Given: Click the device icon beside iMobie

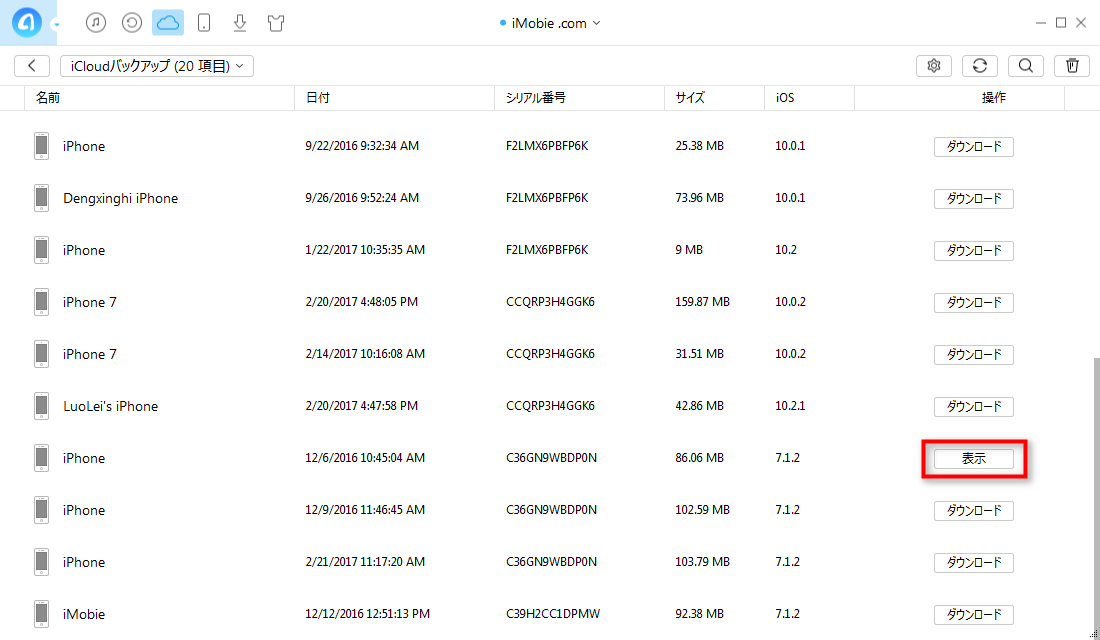Looking at the screenshot, I should coord(41,614).
